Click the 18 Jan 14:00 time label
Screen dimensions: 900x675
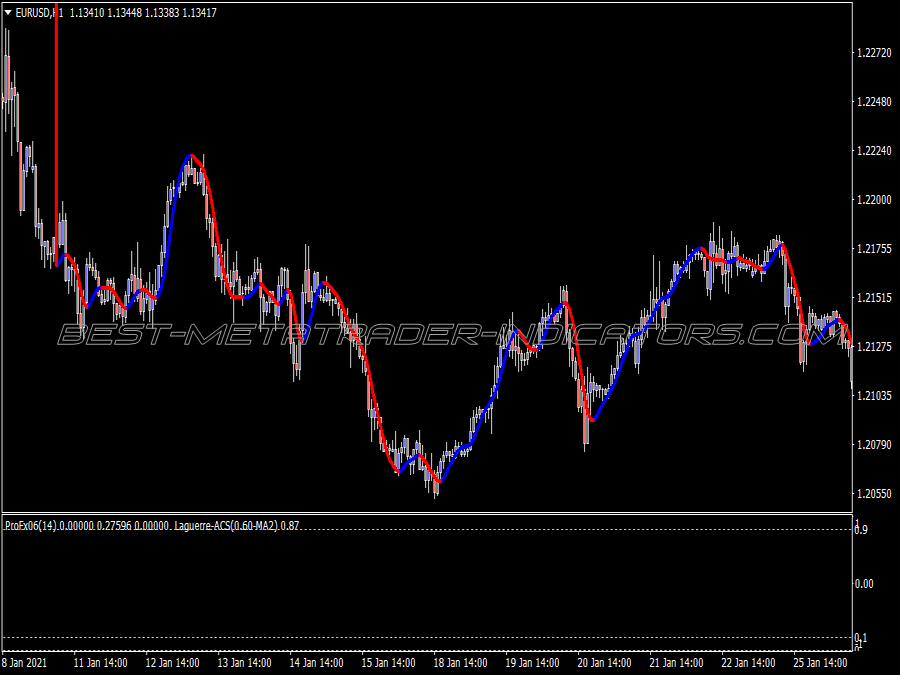[460, 663]
